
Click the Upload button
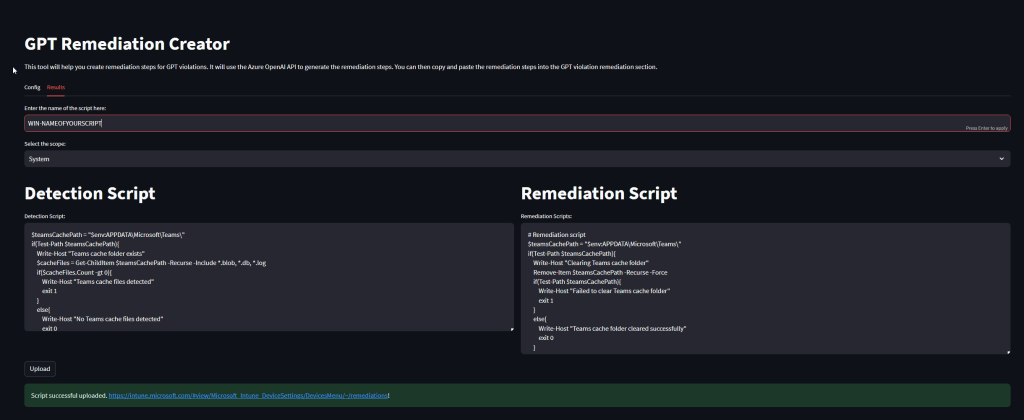[40, 369]
